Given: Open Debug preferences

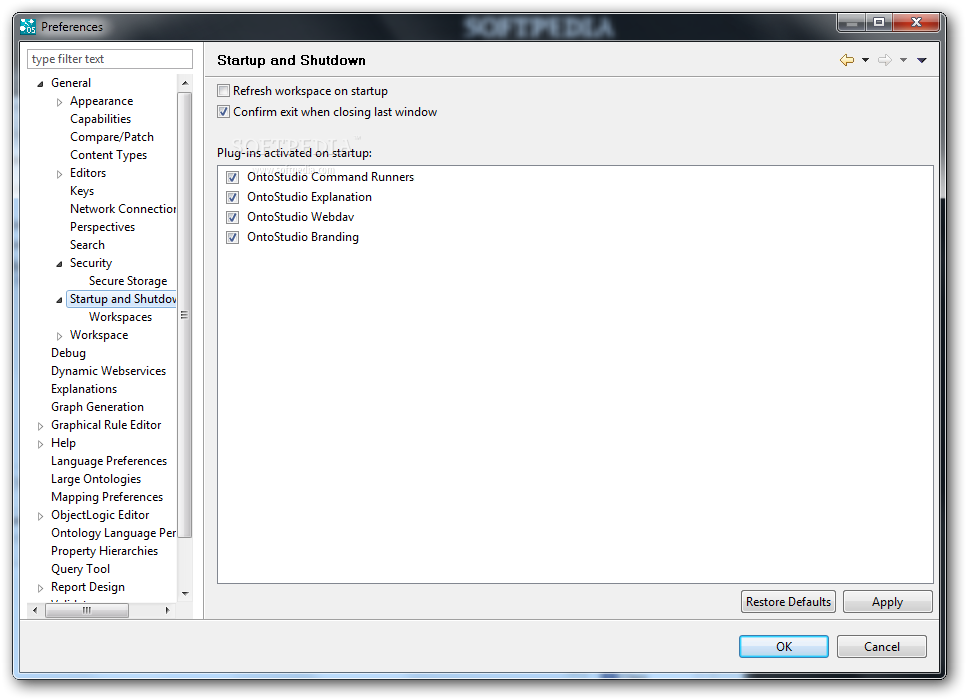Looking at the screenshot, I should tap(68, 353).
